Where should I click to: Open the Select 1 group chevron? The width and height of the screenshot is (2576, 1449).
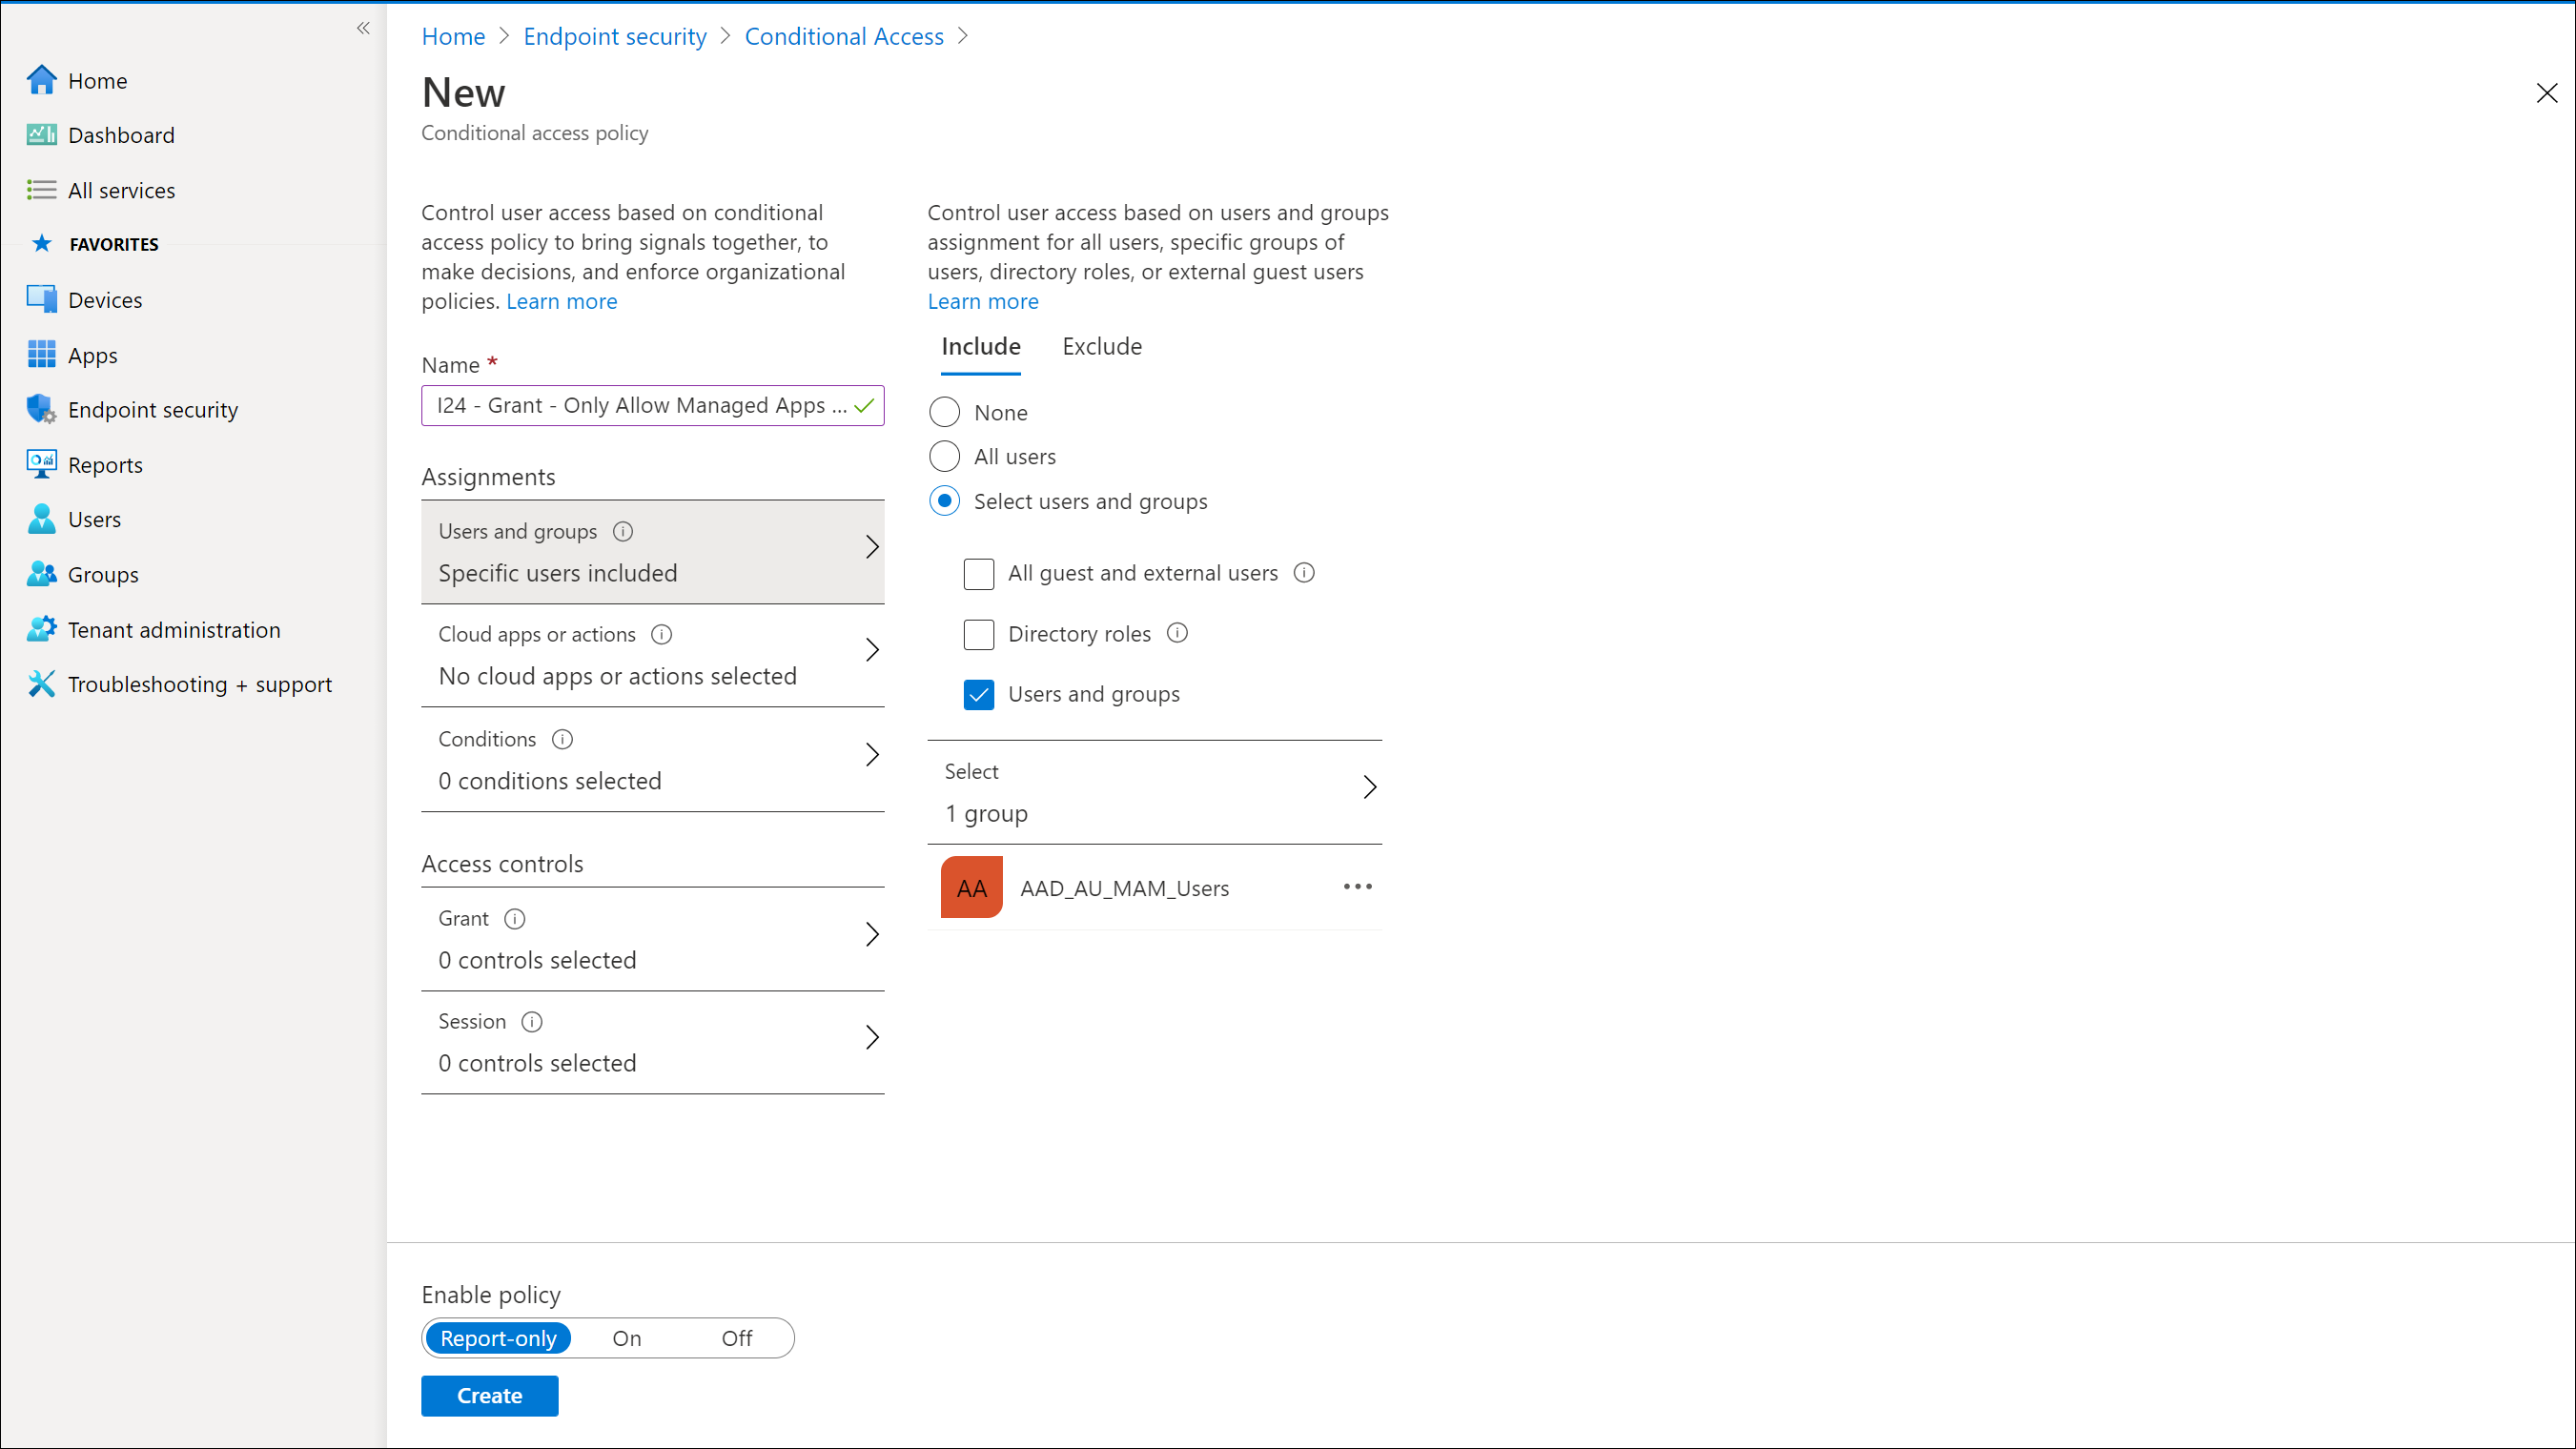tap(1370, 787)
